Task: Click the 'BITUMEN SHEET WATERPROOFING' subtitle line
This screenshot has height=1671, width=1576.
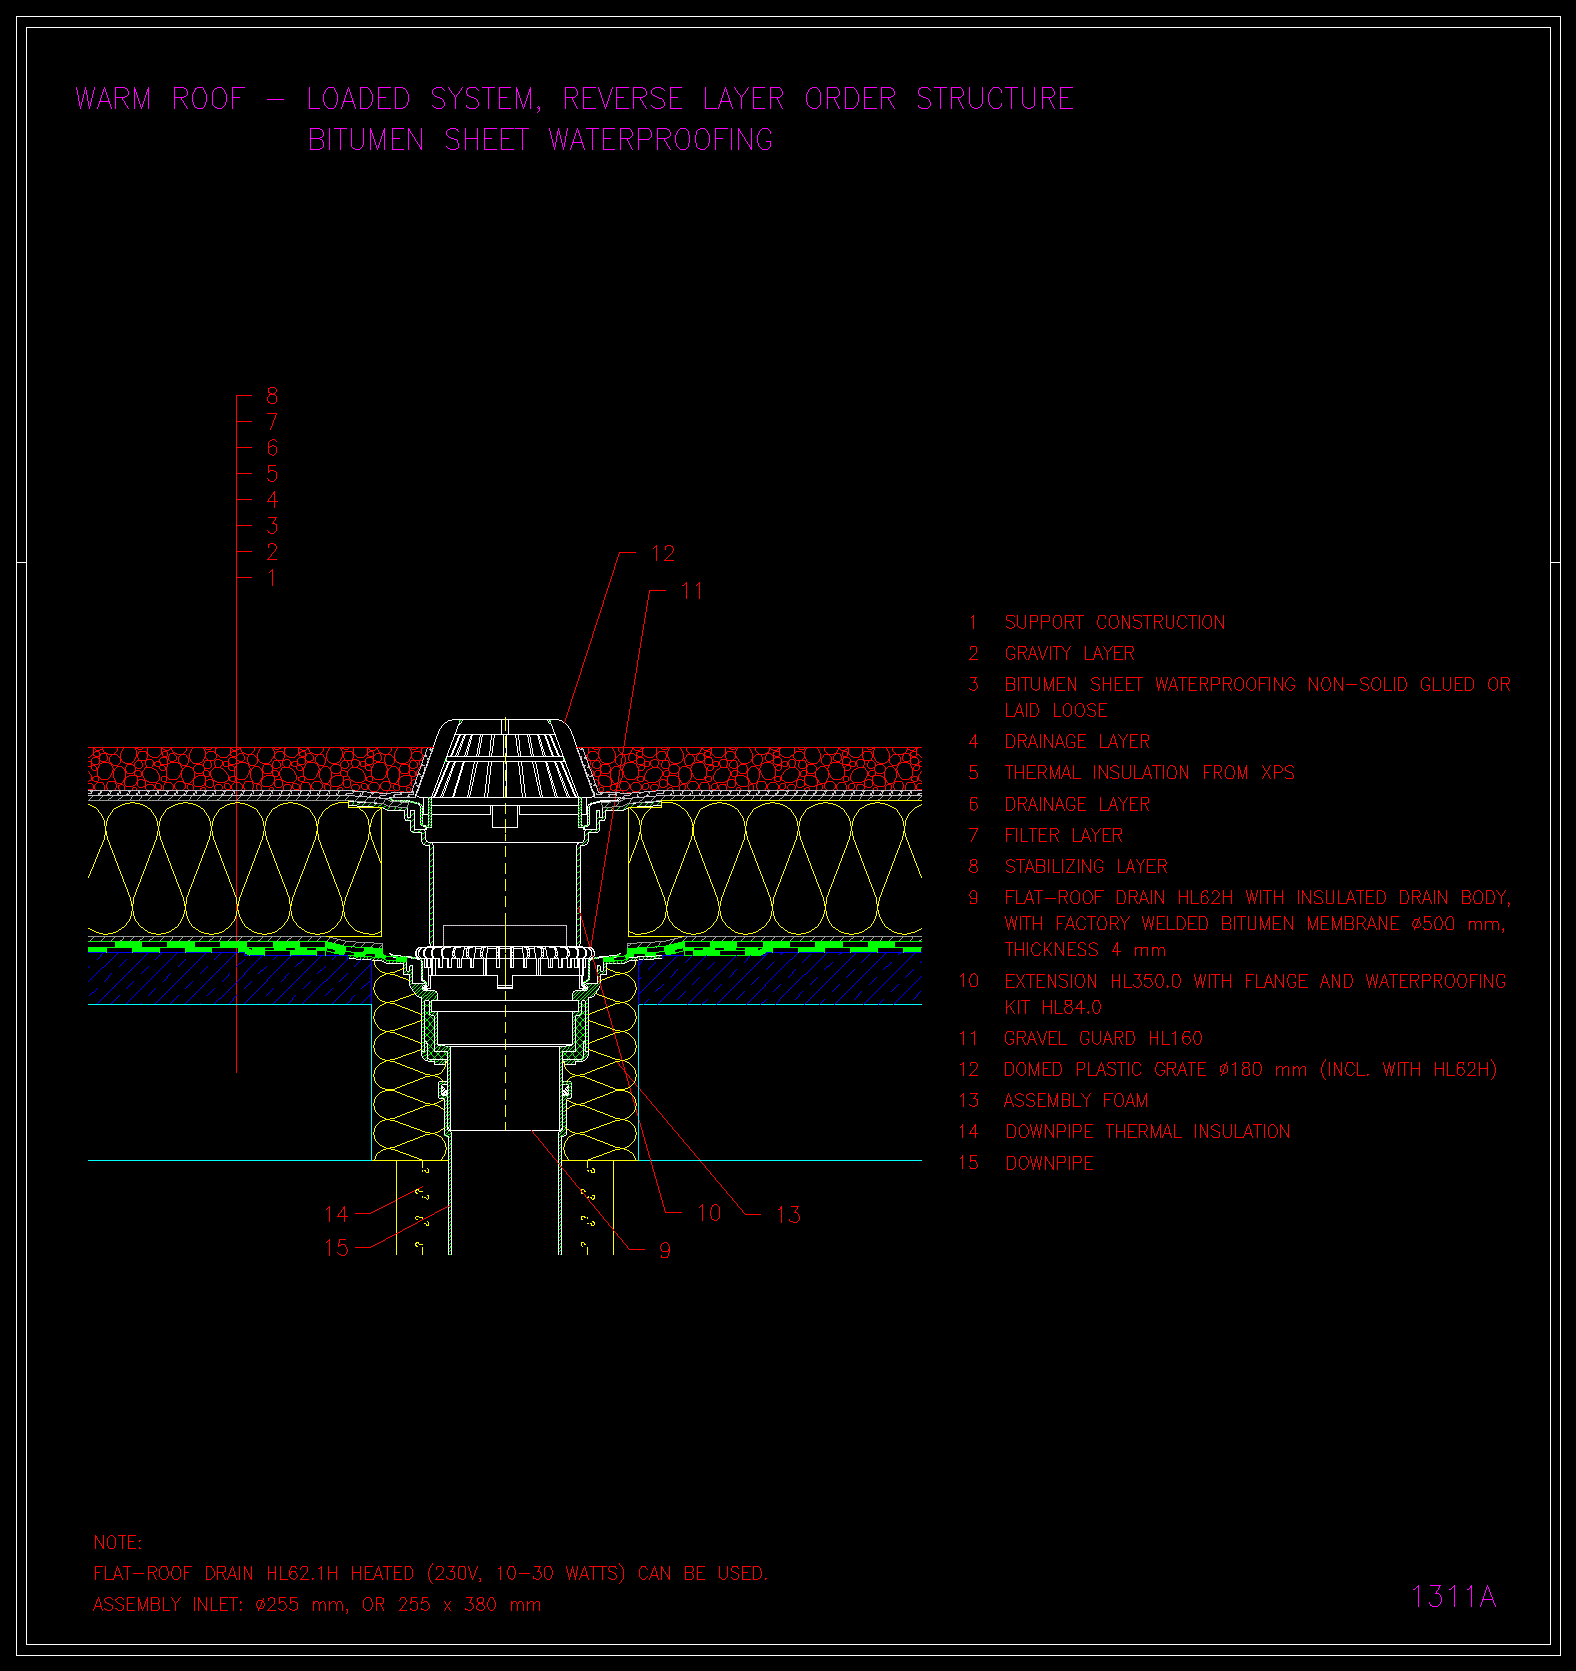Action: (540, 140)
